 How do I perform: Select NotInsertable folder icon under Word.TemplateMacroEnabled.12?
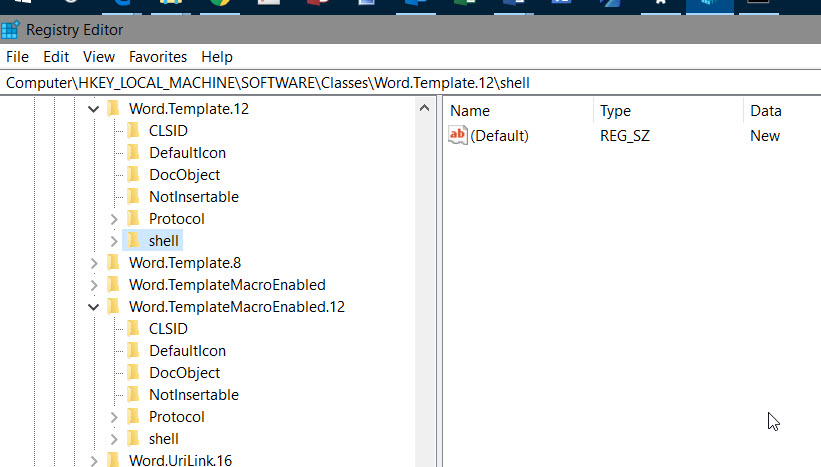[x=133, y=394]
